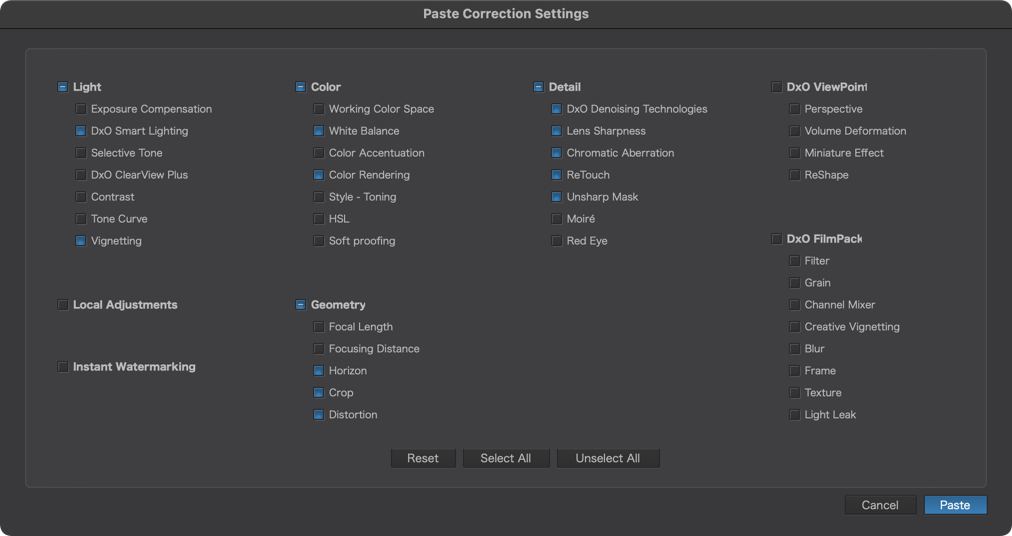Confirm with the Paste button

[955, 505]
